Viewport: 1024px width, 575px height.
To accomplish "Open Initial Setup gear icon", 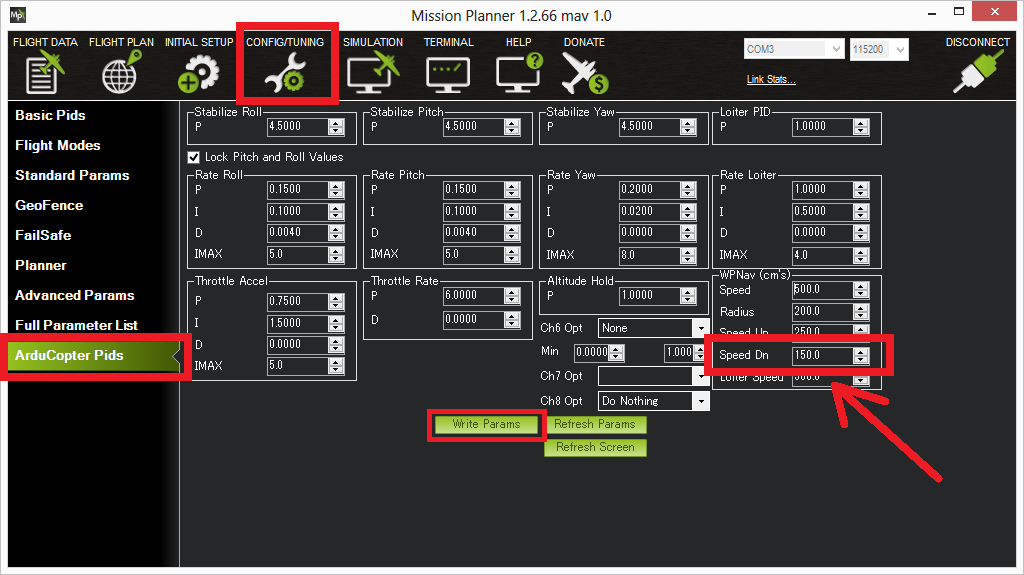I will 198,73.
